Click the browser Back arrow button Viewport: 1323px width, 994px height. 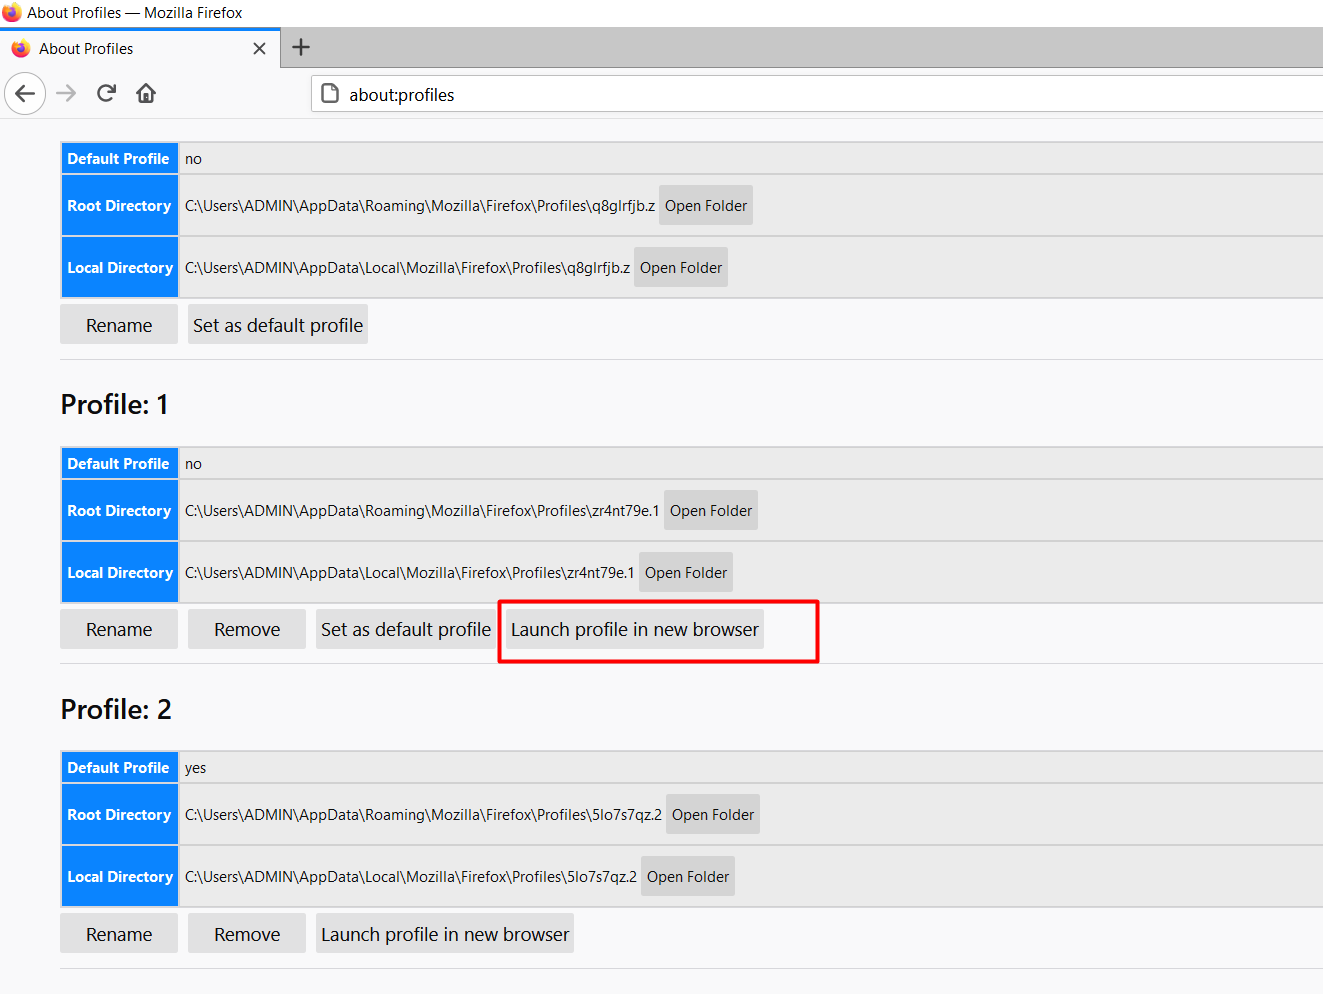25,94
